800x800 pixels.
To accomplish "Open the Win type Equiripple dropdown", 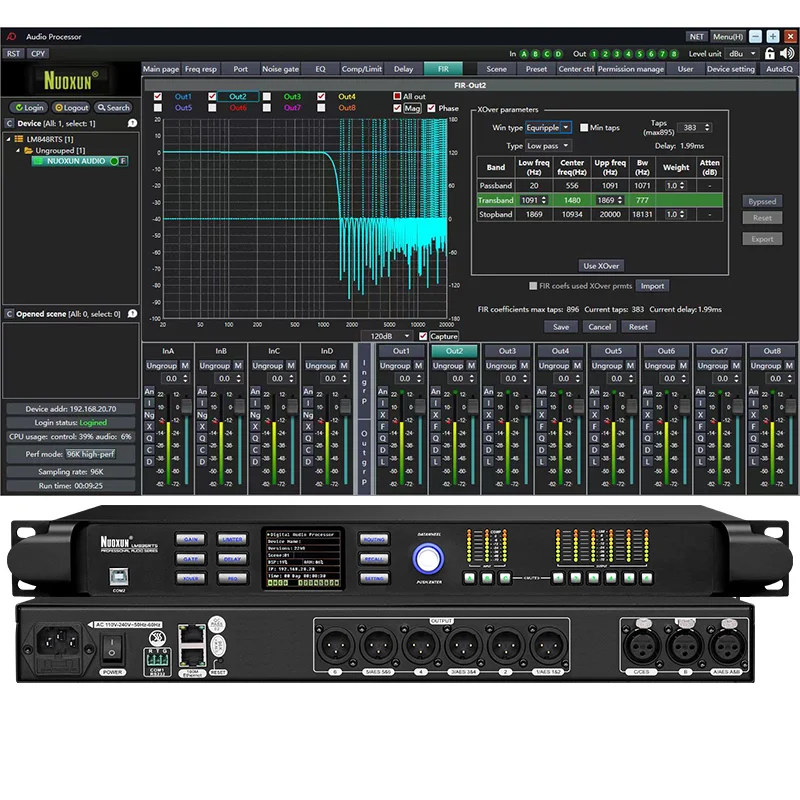I will tap(549, 128).
